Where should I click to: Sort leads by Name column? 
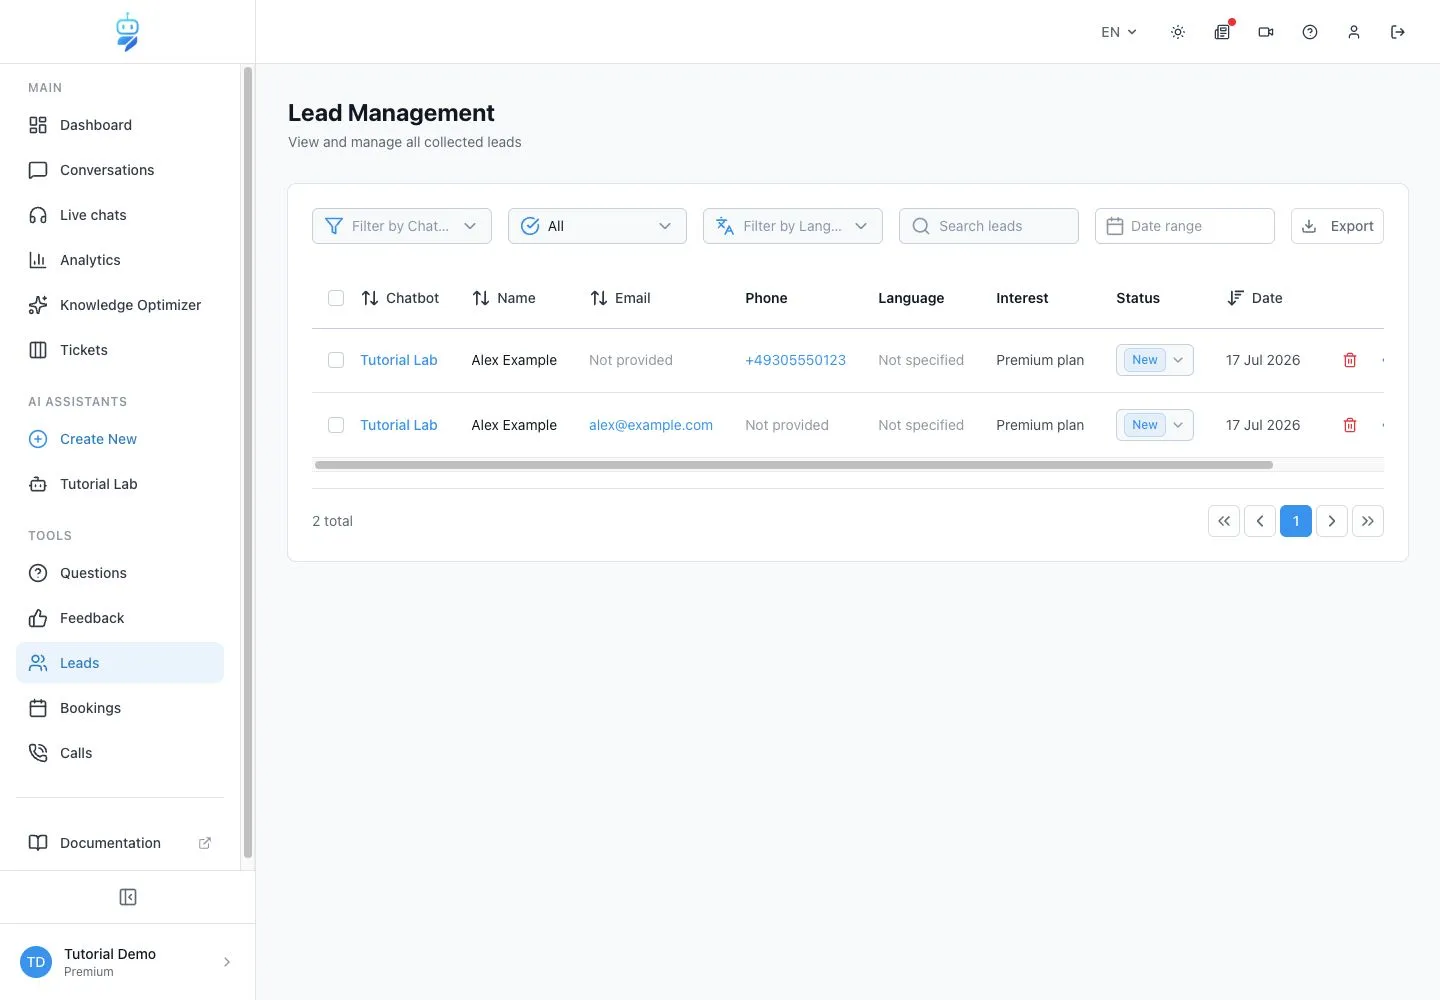pos(504,298)
